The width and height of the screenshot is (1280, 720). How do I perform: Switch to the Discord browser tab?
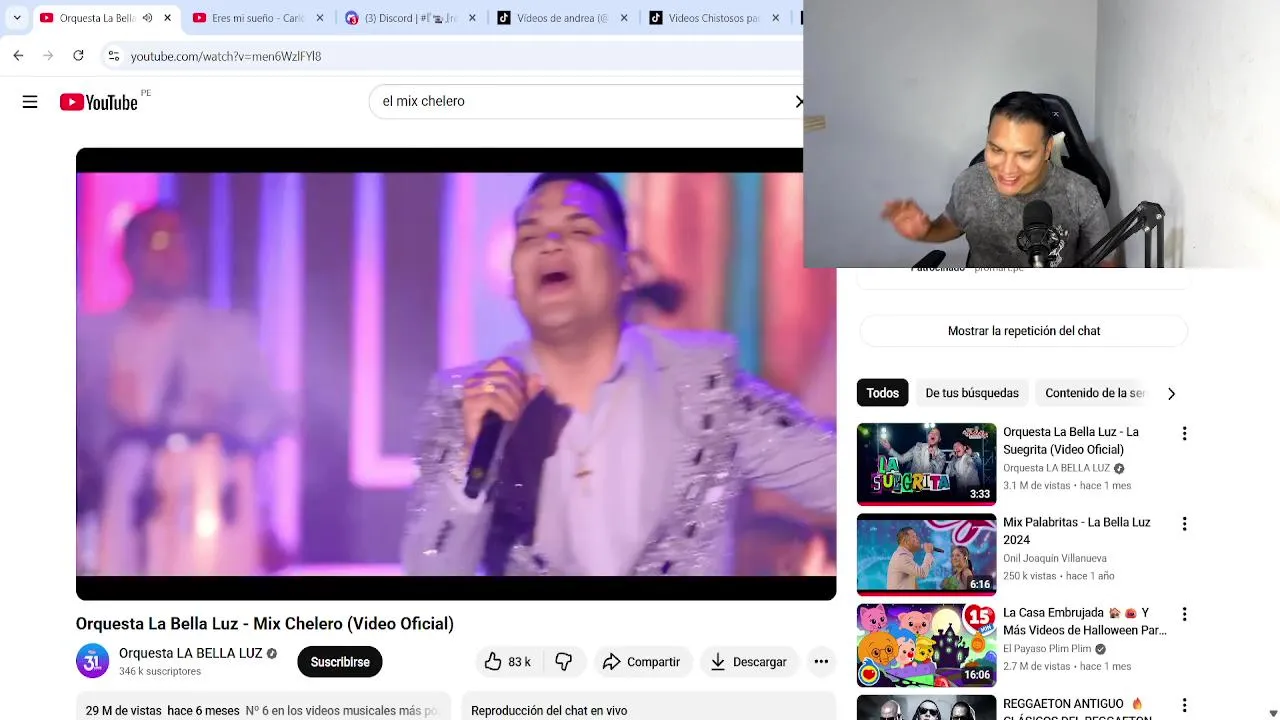pos(411,18)
